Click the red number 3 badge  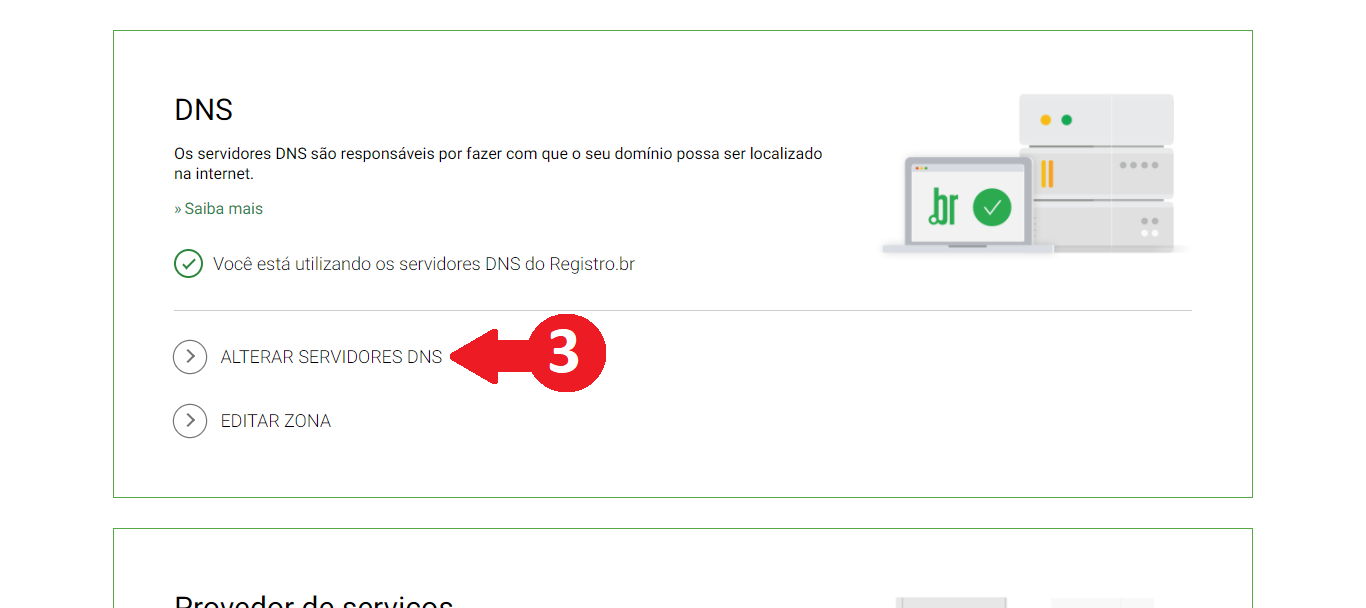coord(564,354)
